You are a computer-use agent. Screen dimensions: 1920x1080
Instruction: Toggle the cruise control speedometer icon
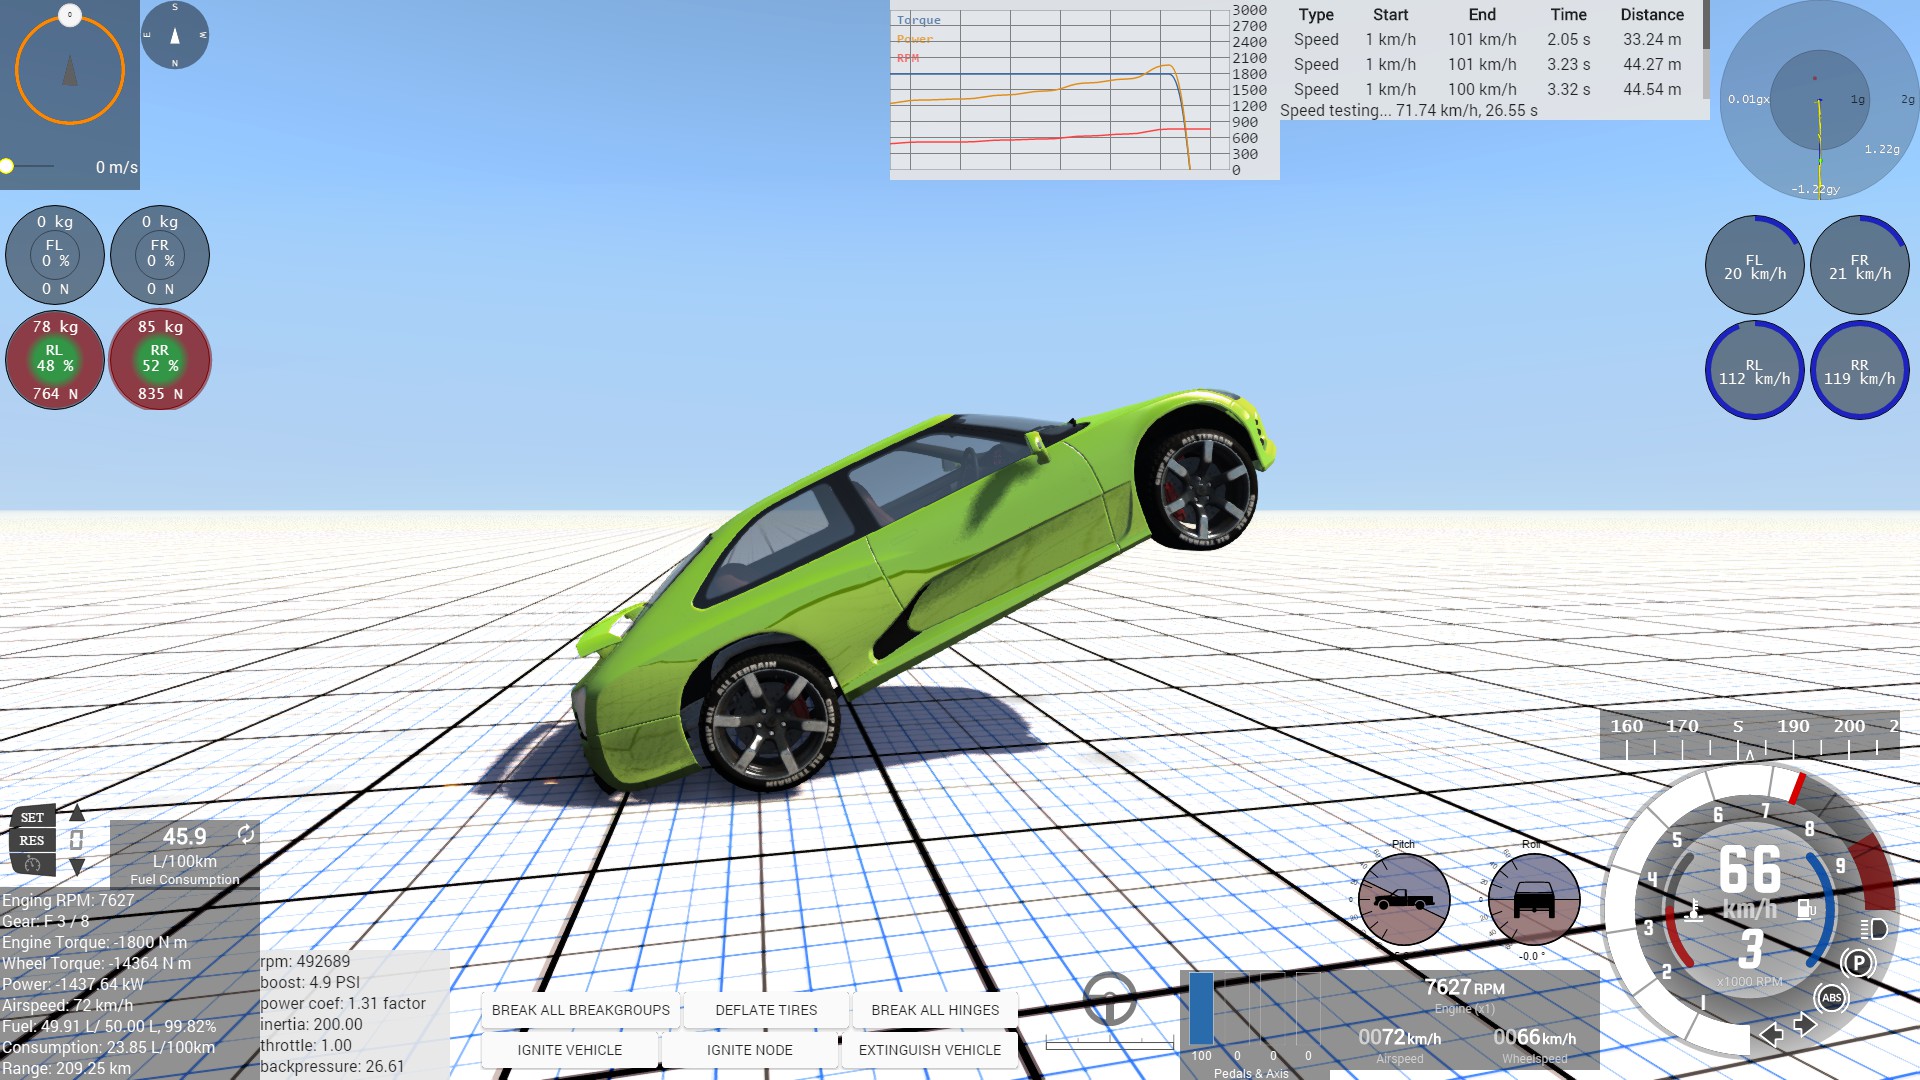(32, 863)
